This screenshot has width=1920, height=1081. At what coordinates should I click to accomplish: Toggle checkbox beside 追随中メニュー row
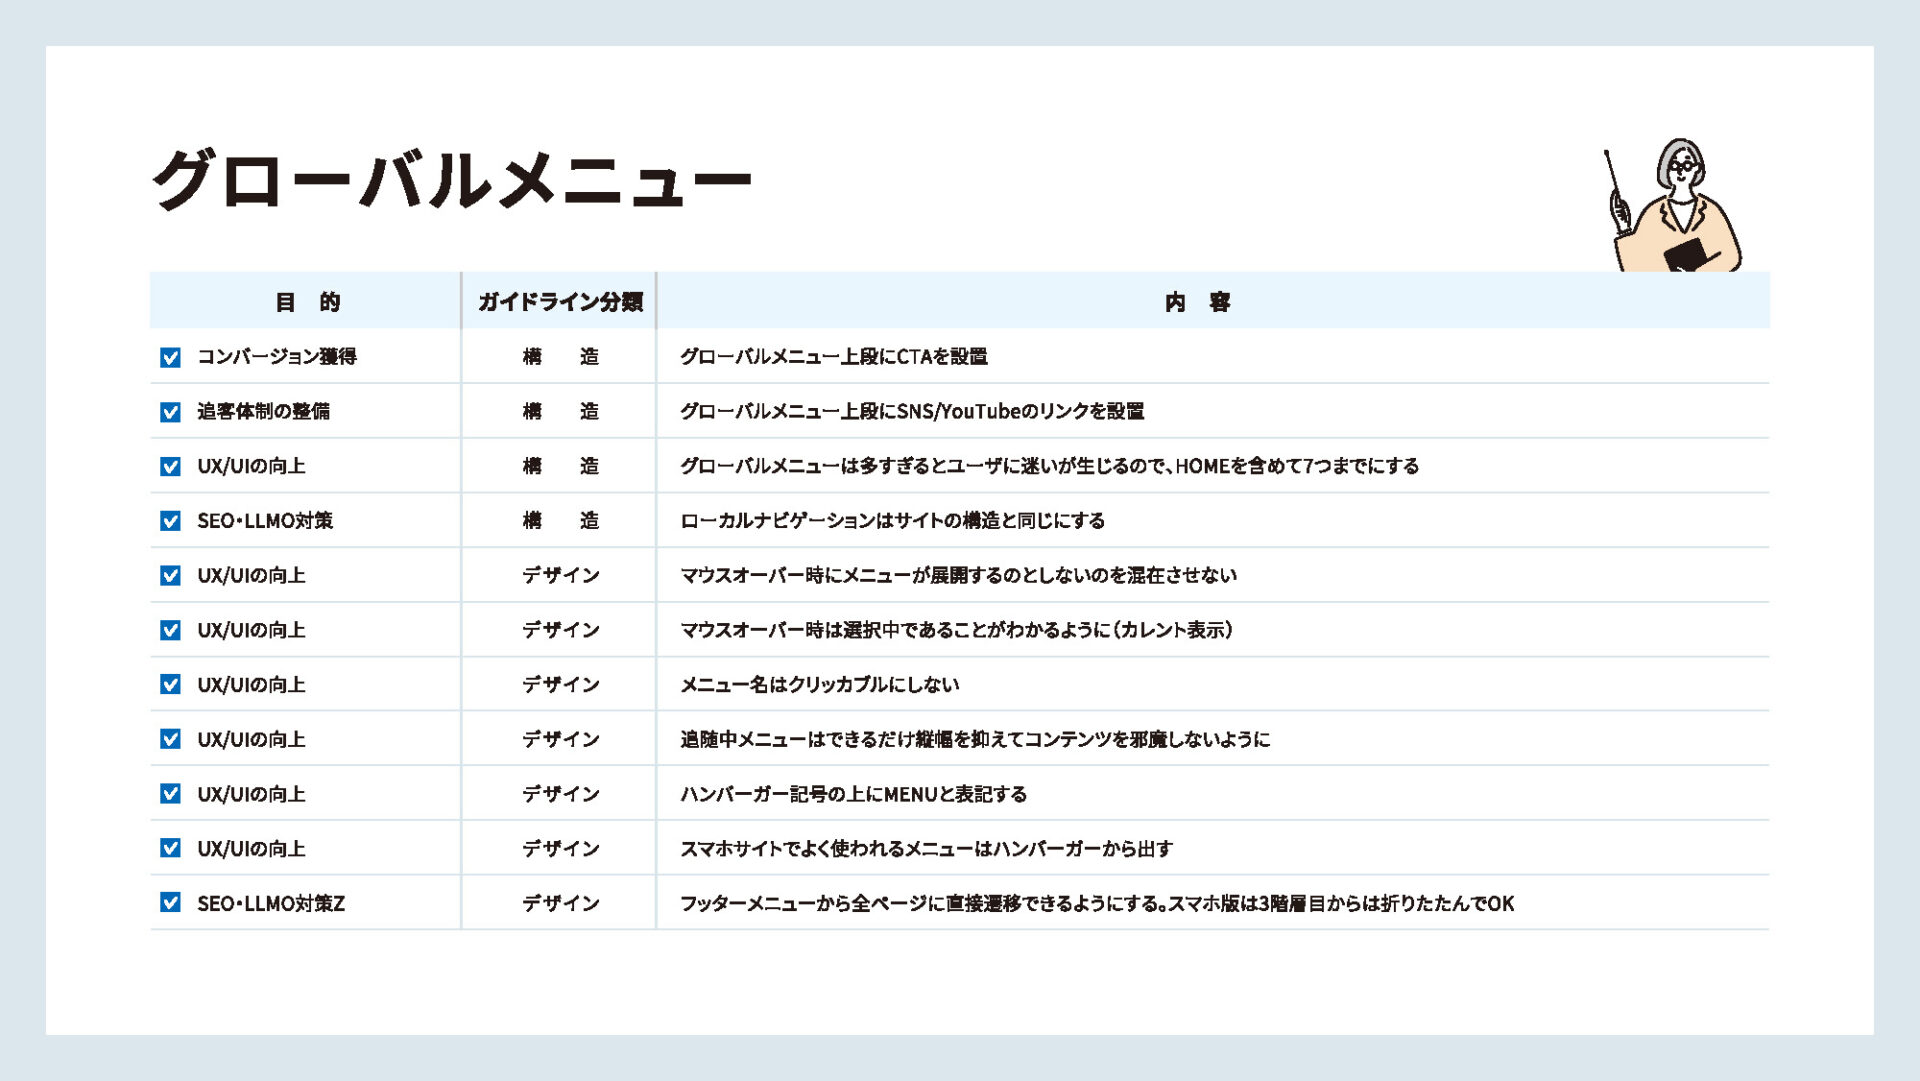(170, 739)
